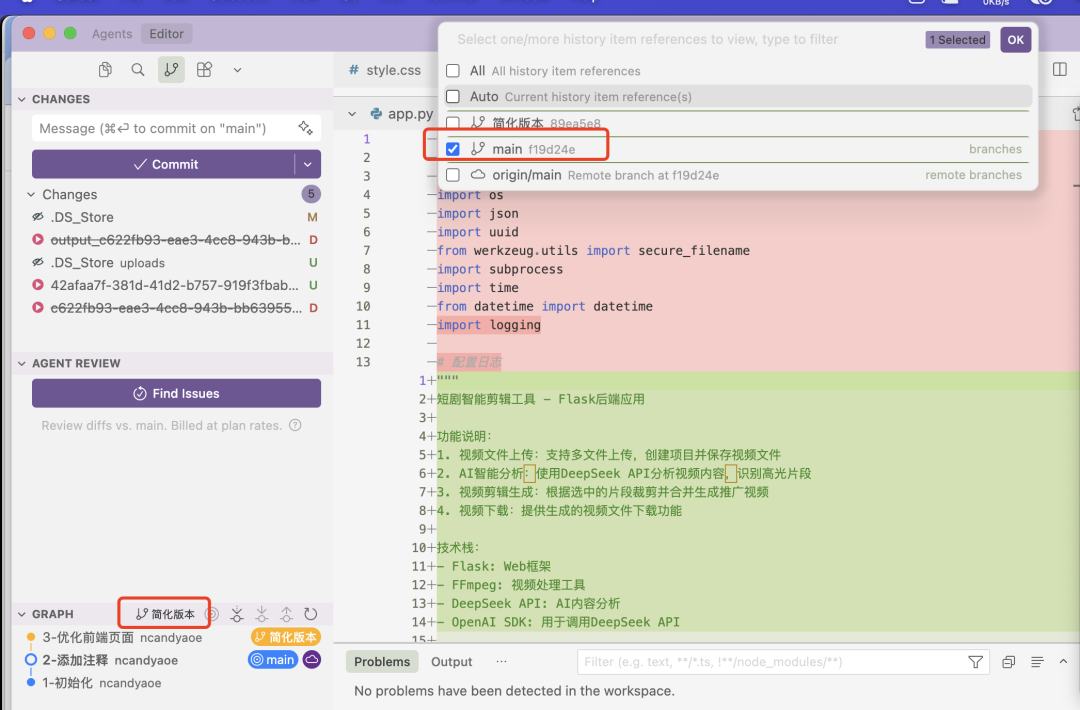Viewport: 1080px width, 710px height.
Task: Maximize the bottom panel with the chevron
Action: [x=1063, y=662]
